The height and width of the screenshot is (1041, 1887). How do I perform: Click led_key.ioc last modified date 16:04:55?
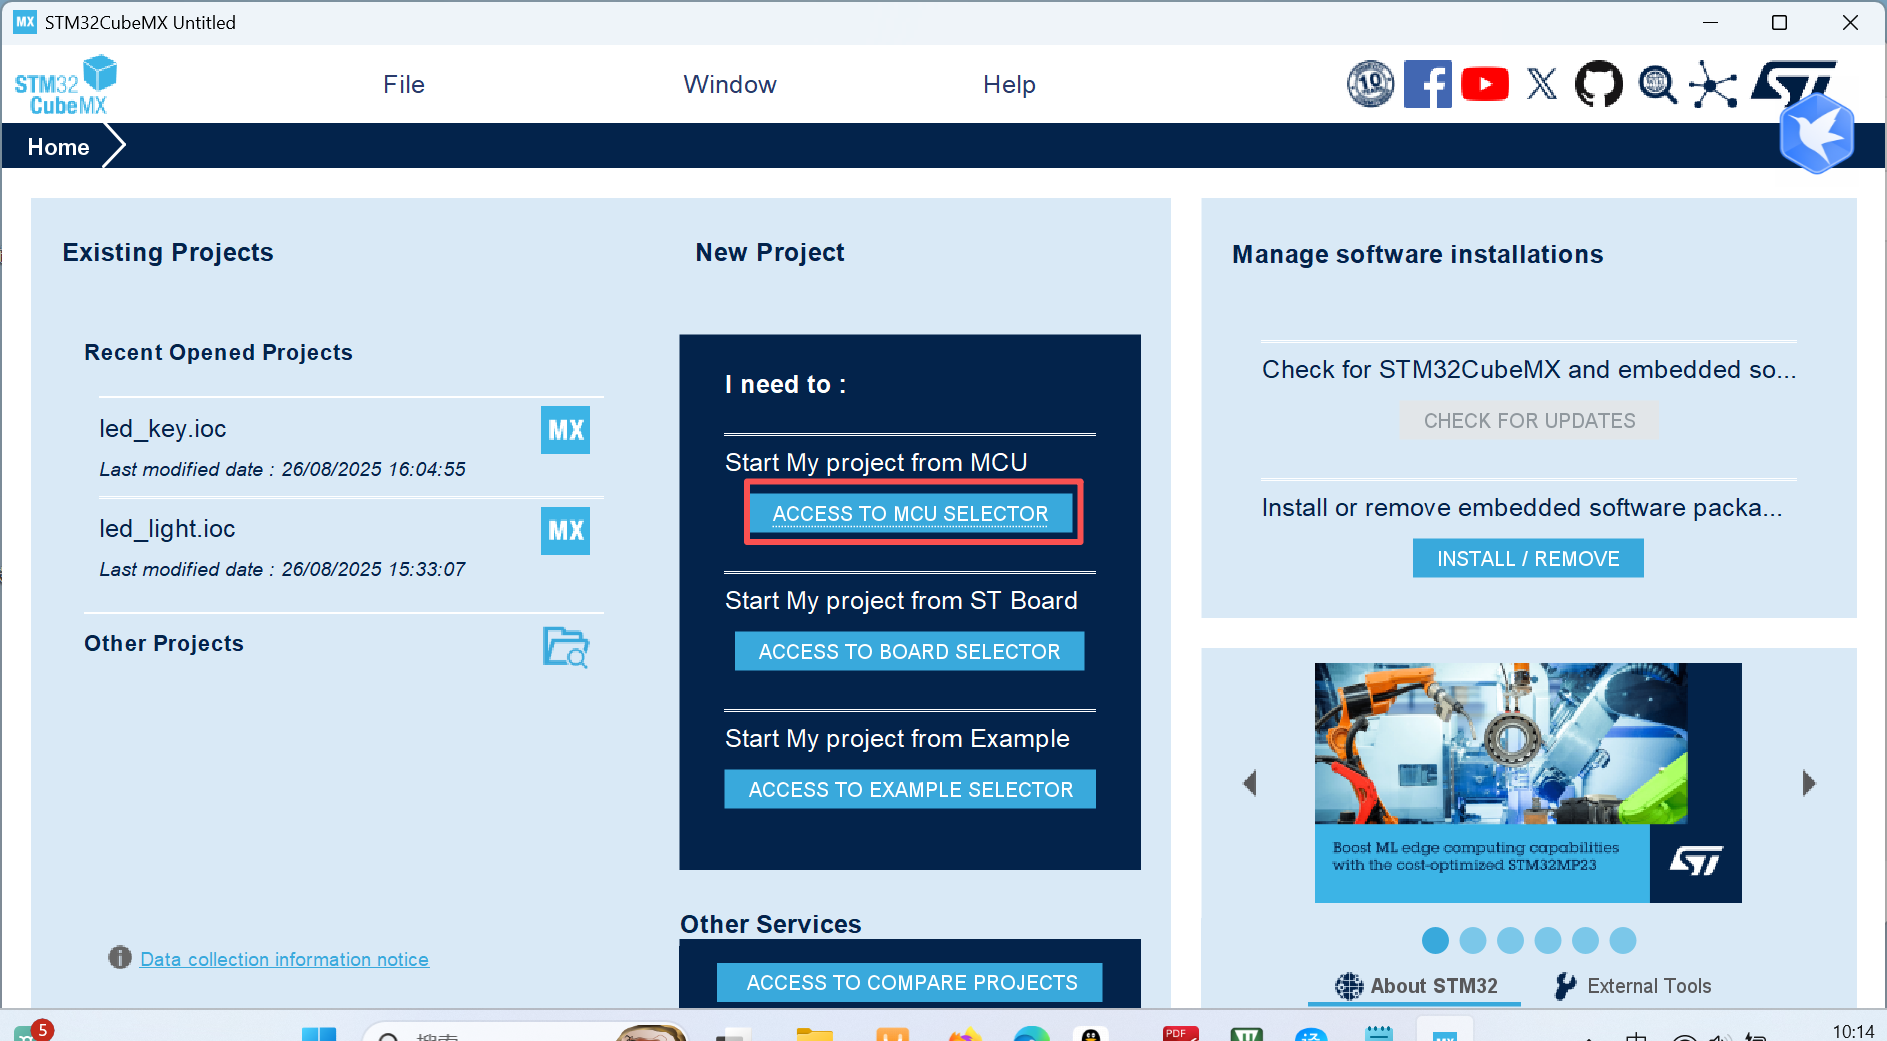282,469
